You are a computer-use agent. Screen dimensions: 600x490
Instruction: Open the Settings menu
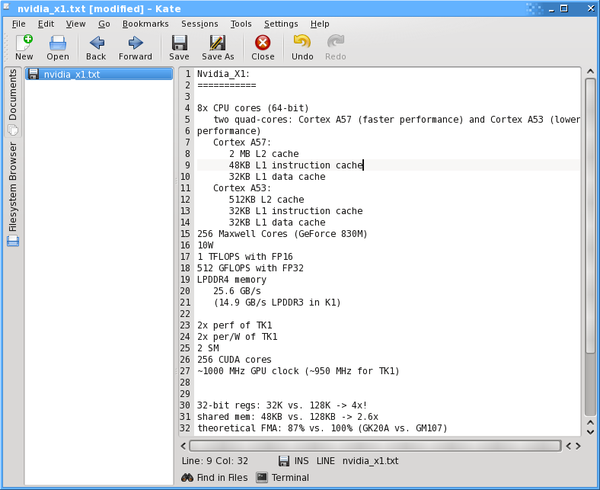coord(281,24)
